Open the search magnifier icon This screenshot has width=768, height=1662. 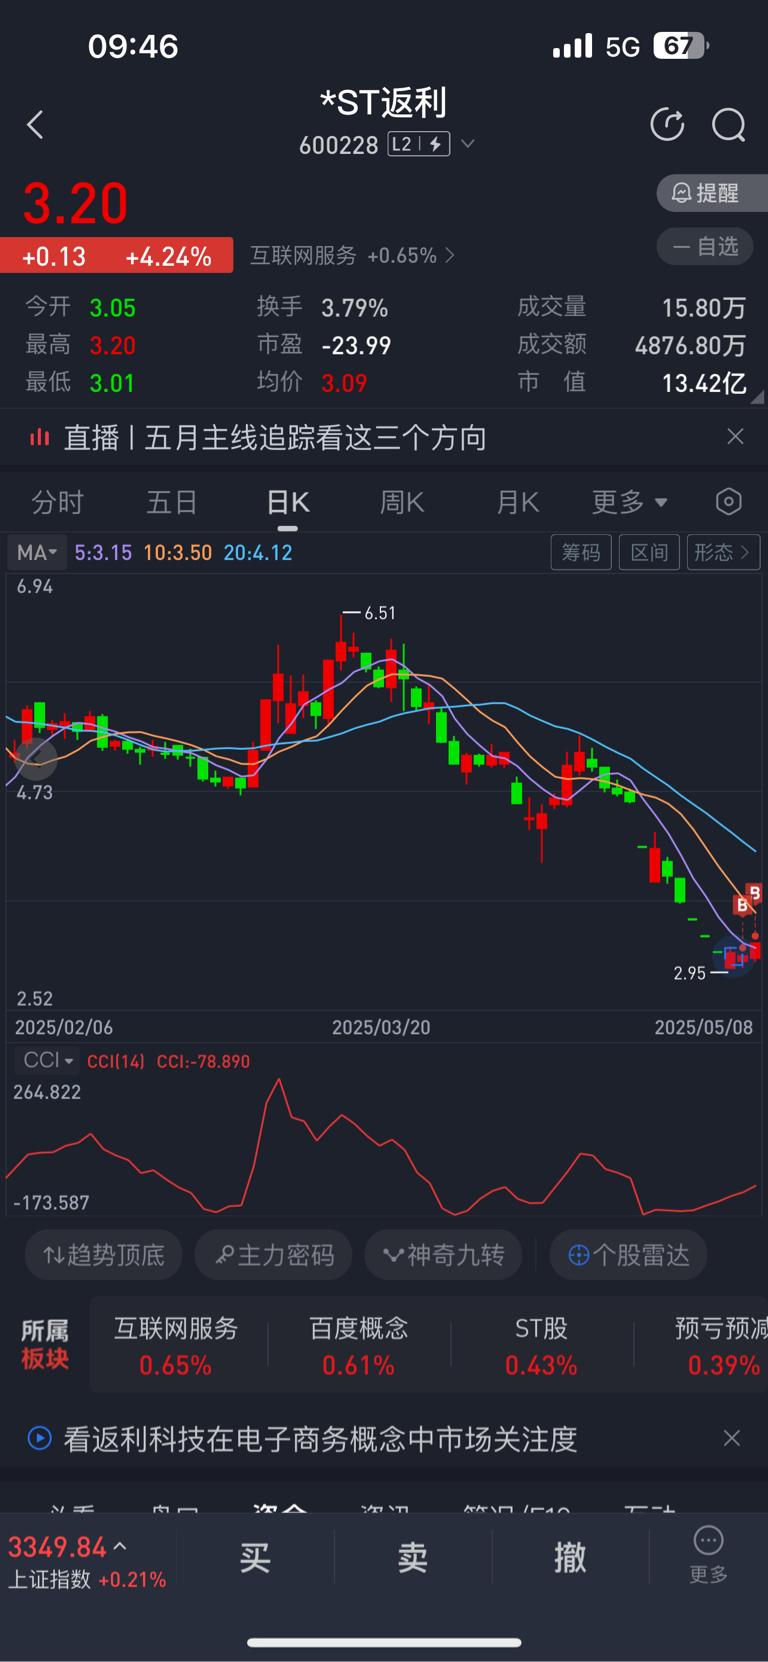[729, 126]
